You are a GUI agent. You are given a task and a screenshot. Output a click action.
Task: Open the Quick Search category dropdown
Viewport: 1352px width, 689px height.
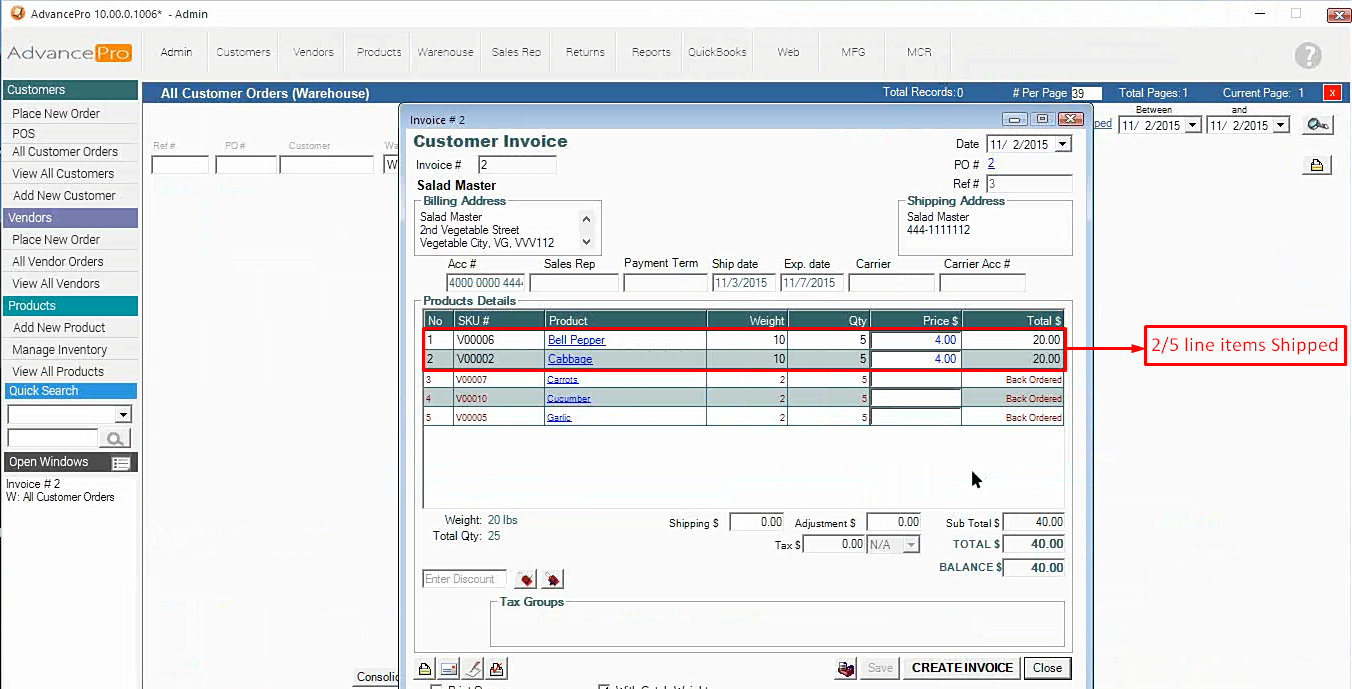coord(123,415)
